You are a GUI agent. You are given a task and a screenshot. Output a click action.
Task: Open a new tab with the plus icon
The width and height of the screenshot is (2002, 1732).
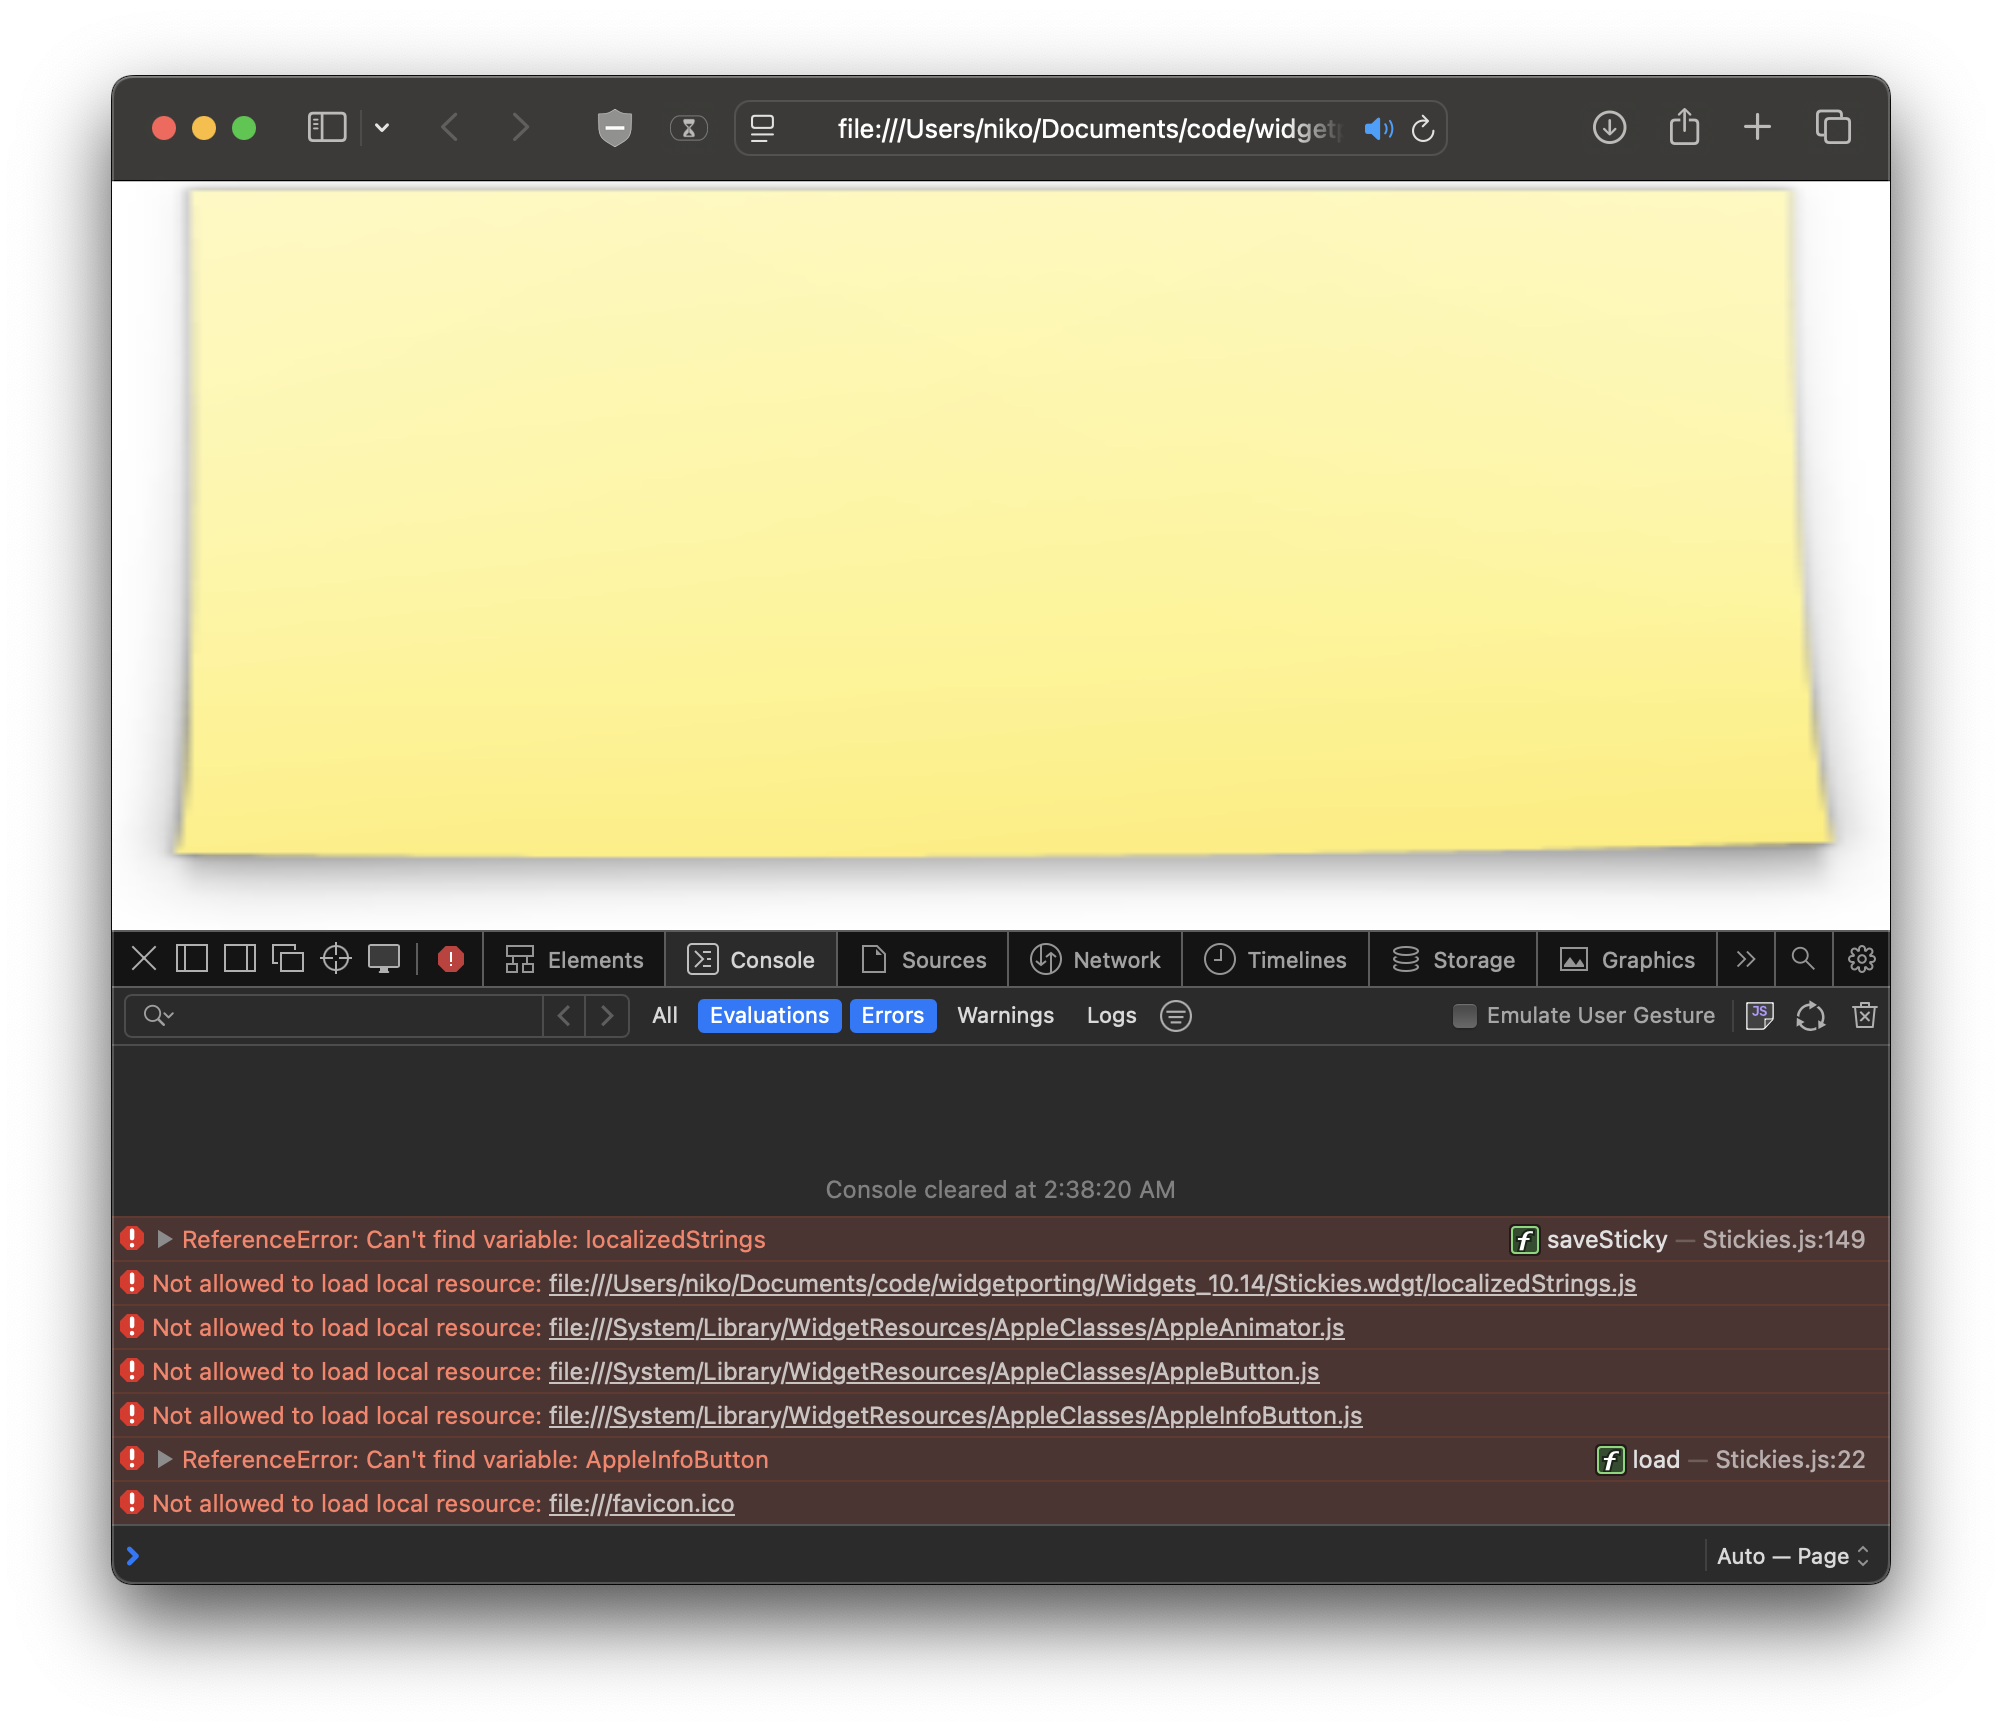click(x=1757, y=127)
